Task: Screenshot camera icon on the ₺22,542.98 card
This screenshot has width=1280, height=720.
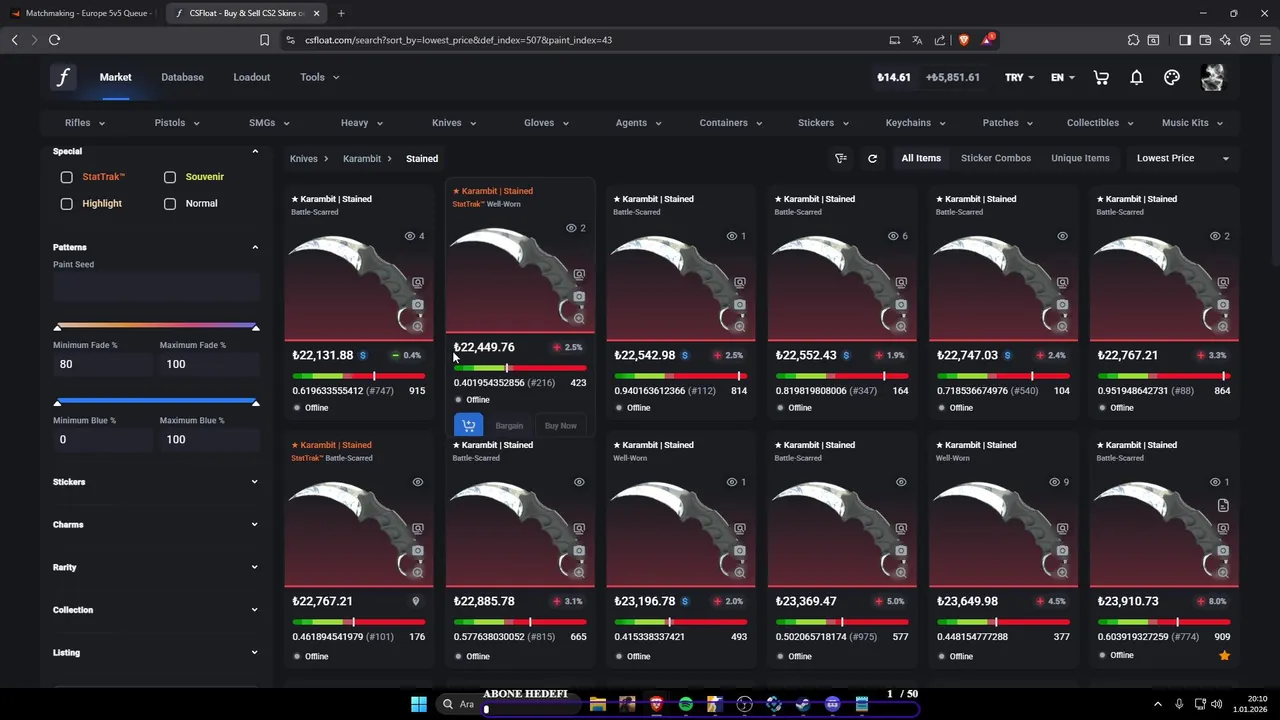Action: click(x=740, y=304)
